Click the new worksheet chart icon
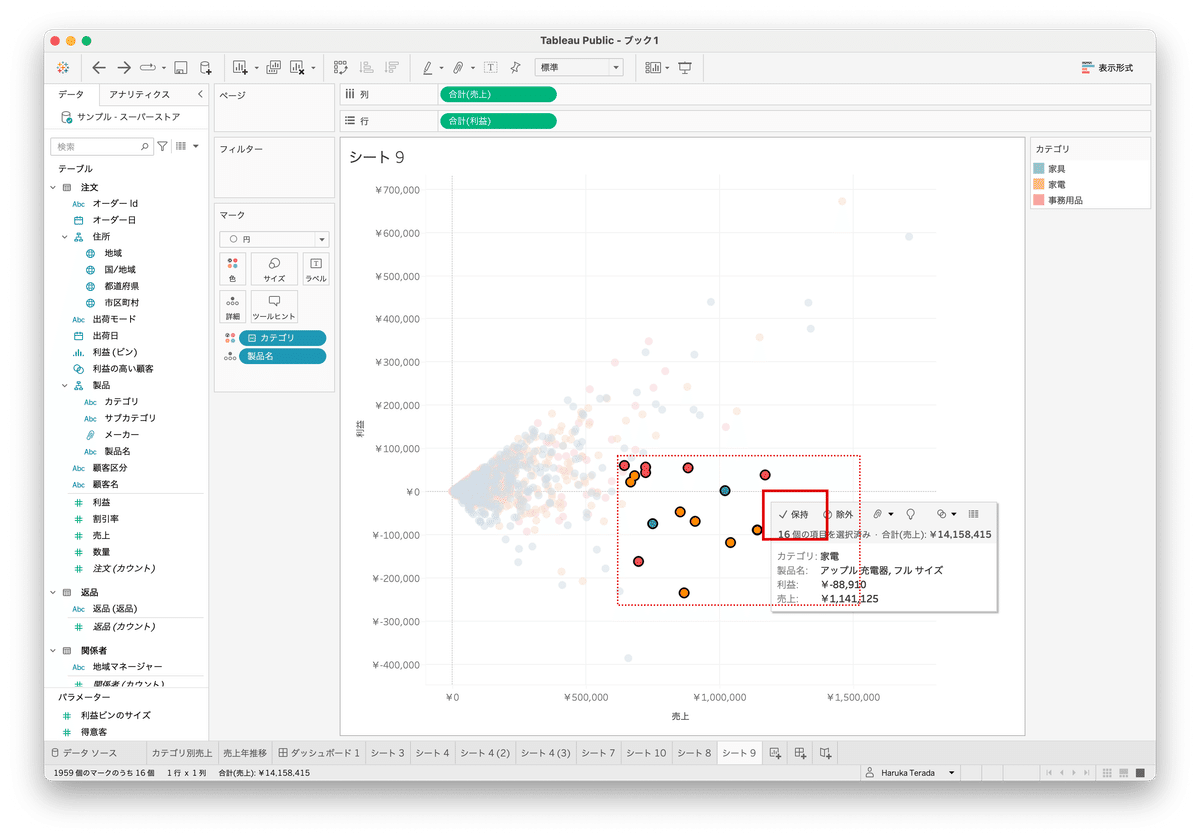1200x839 pixels. point(240,68)
